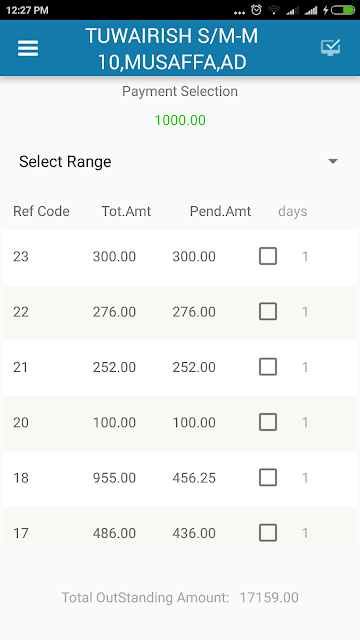Screen dimensions: 360x640
Task: Tap the battery indicator icon
Action: pos(342,10)
